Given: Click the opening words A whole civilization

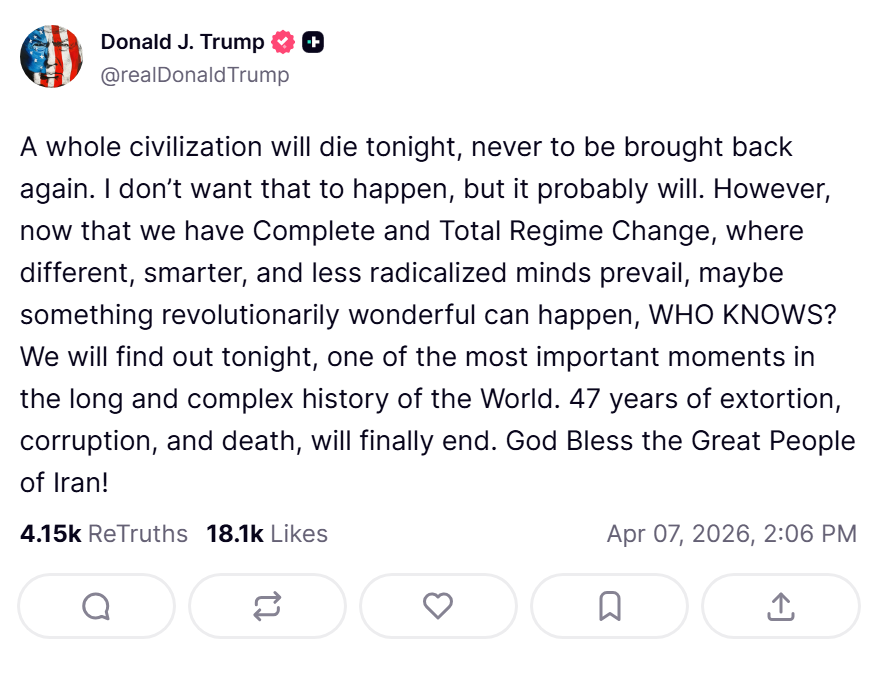Looking at the screenshot, I should [141, 147].
